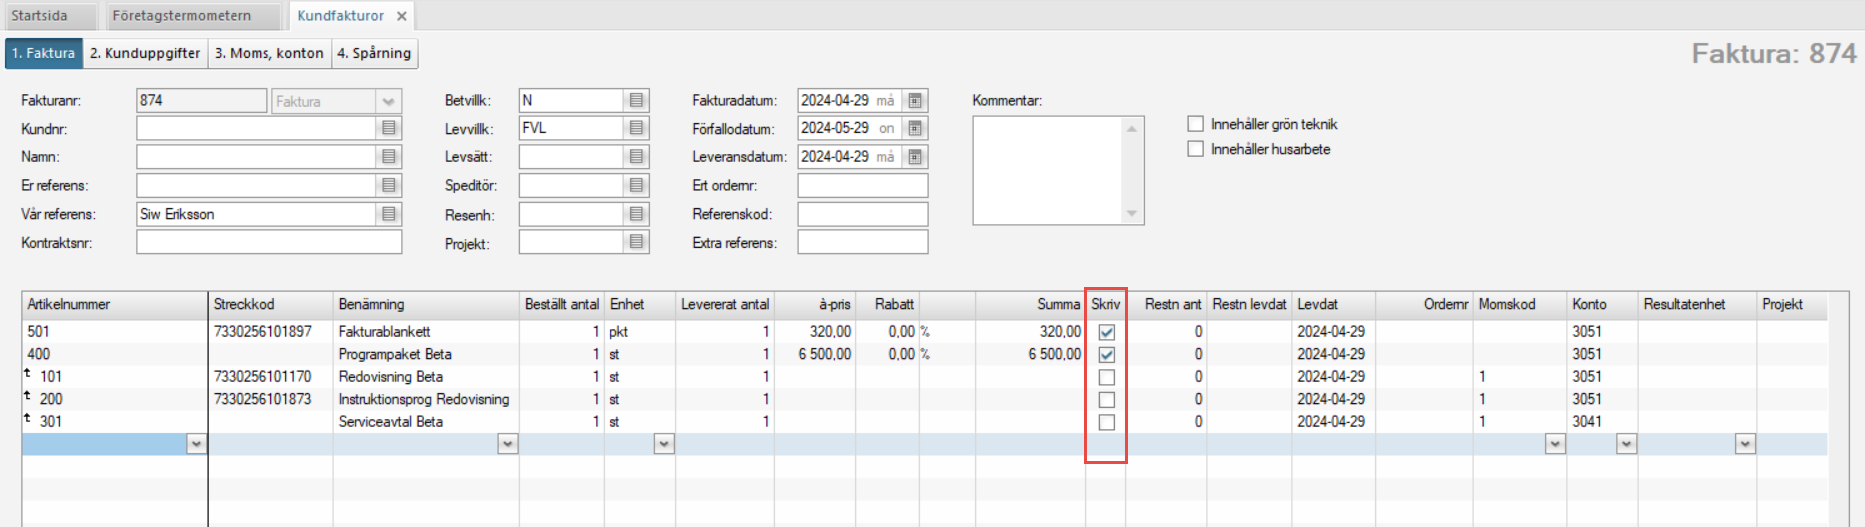Click lookup icon beside Vår referens field
This screenshot has height=527, width=1865.
click(389, 214)
